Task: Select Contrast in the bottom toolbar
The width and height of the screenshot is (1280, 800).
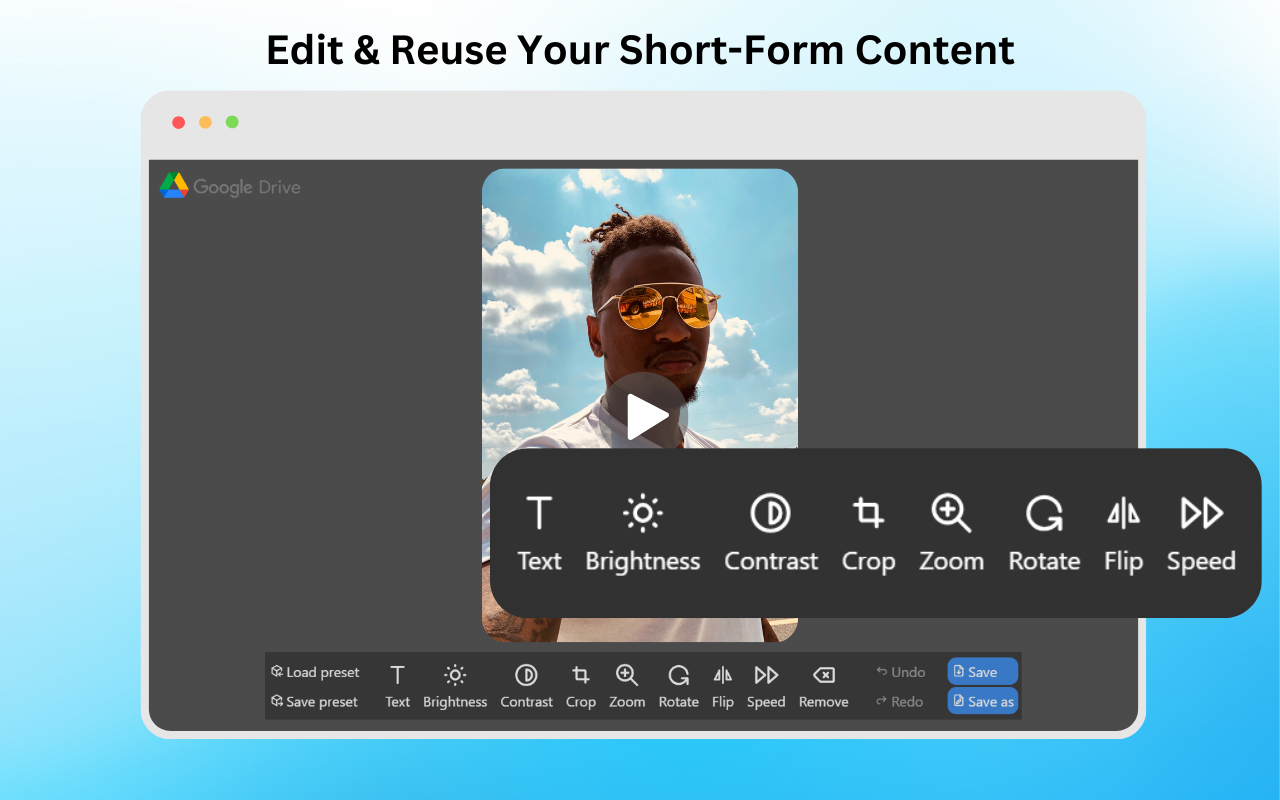Action: tap(526, 685)
